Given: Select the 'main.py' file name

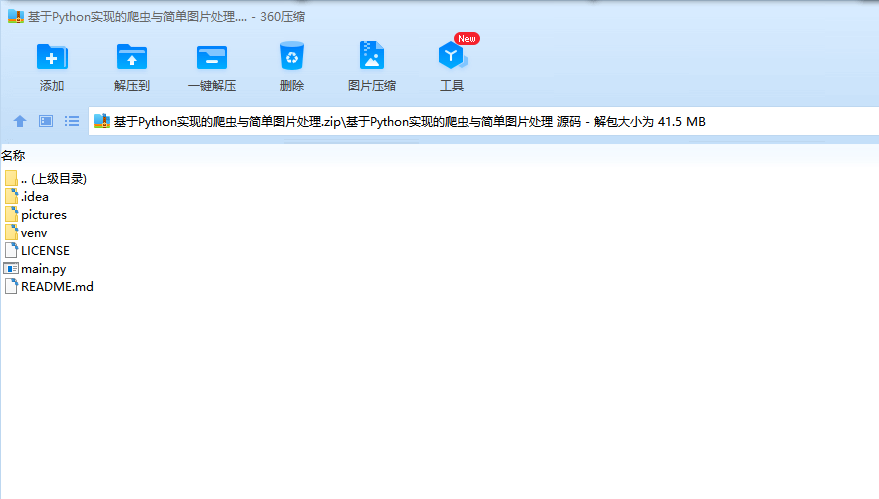Looking at the screenshot, I should point(44,269).
